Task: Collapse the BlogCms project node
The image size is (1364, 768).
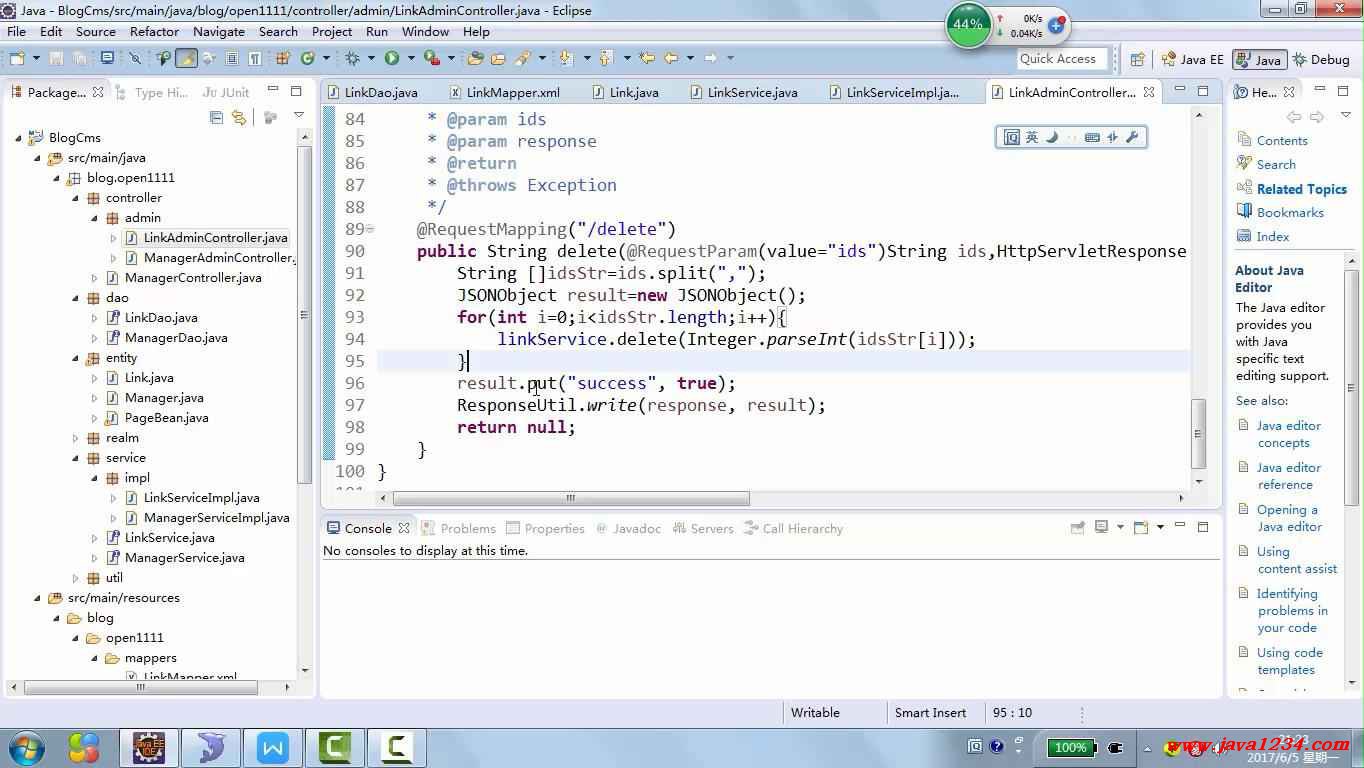Action: [x=18, y=137]
